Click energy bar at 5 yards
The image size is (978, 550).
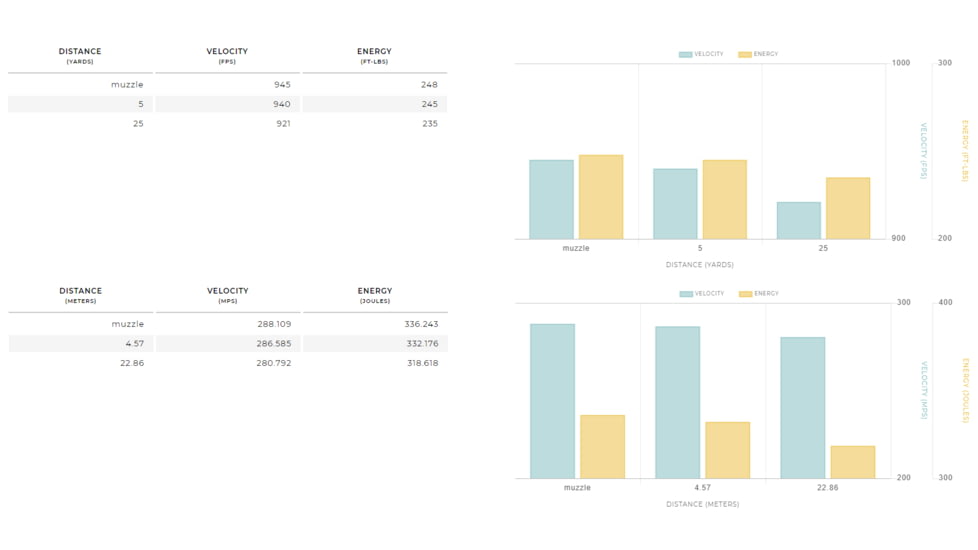pyautogui.click(x=724, y=199)
